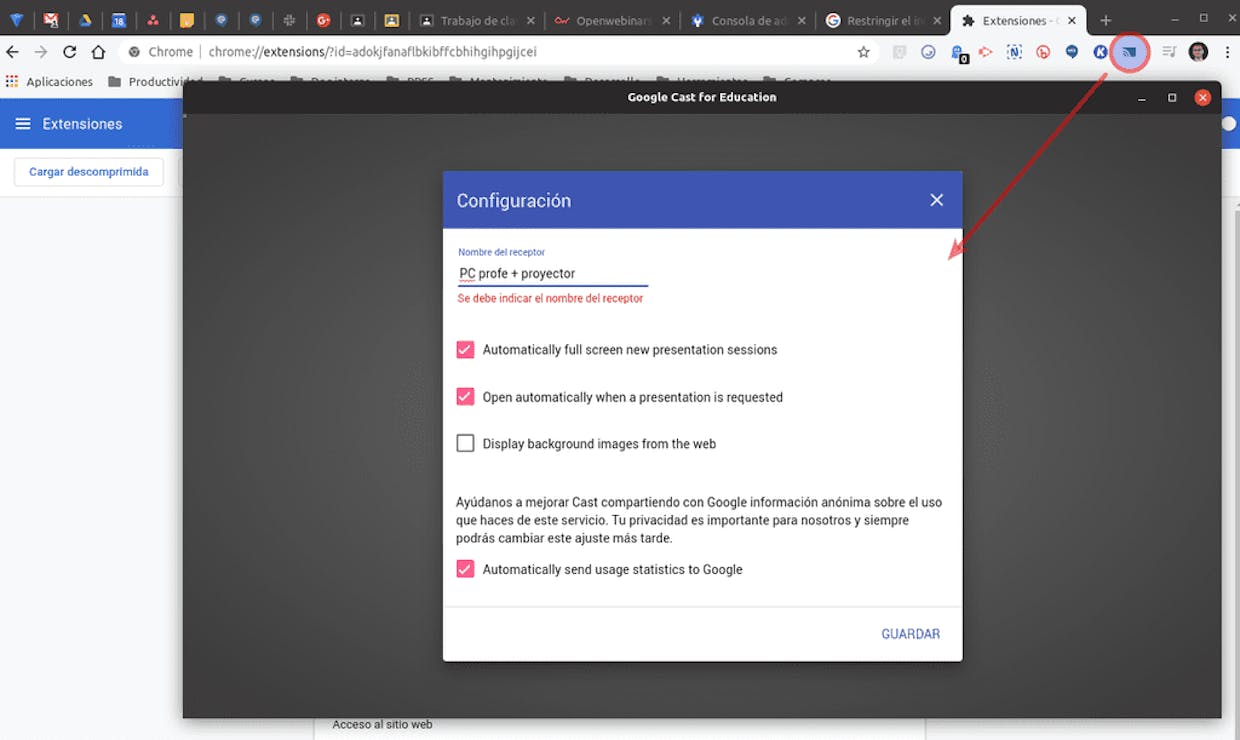Uncheck Open automatically when a presentation is requested
This screenshot has height=740, width=1240.
(465, 397)
